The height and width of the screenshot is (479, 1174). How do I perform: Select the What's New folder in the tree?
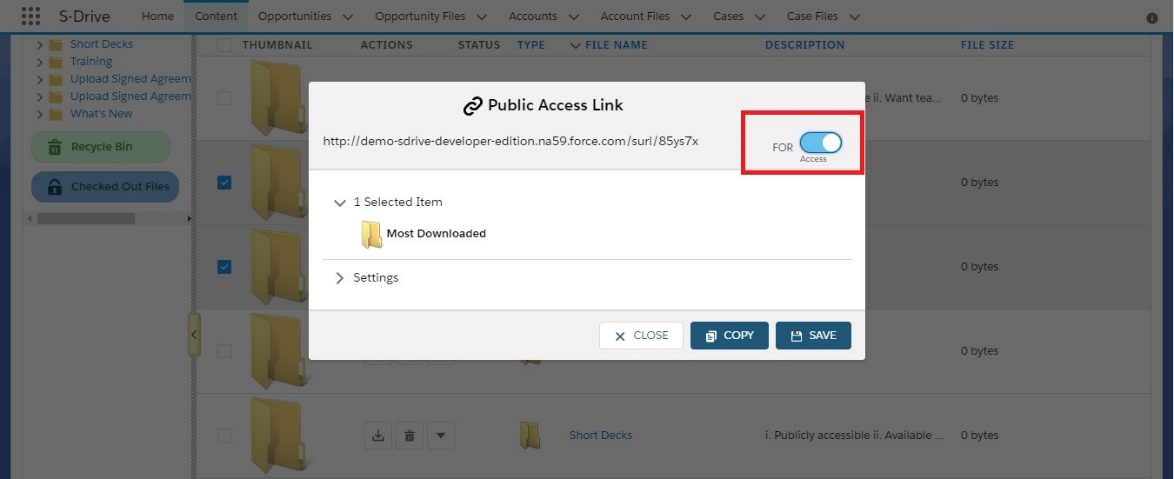click(101, 114)
